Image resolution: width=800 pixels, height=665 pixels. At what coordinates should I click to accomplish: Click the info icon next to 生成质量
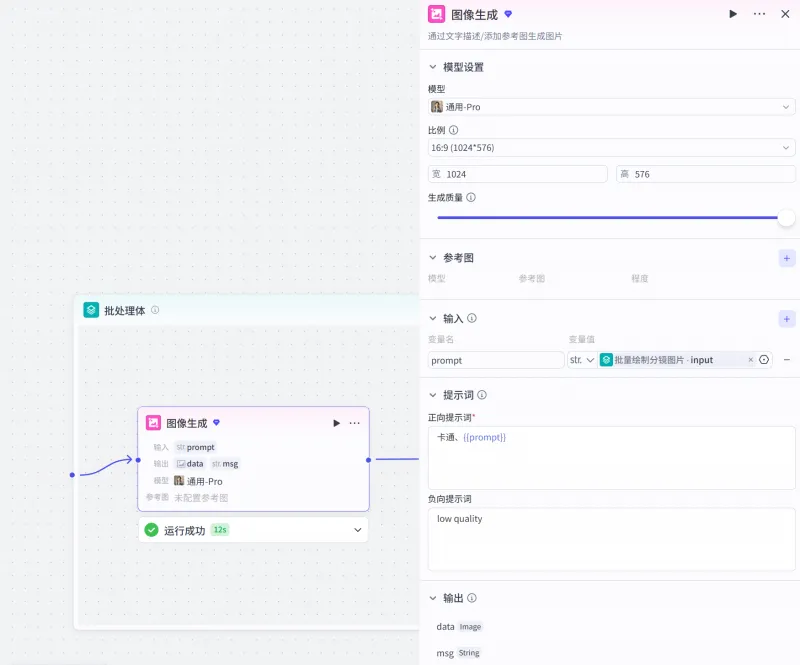[x=470, y=197]
